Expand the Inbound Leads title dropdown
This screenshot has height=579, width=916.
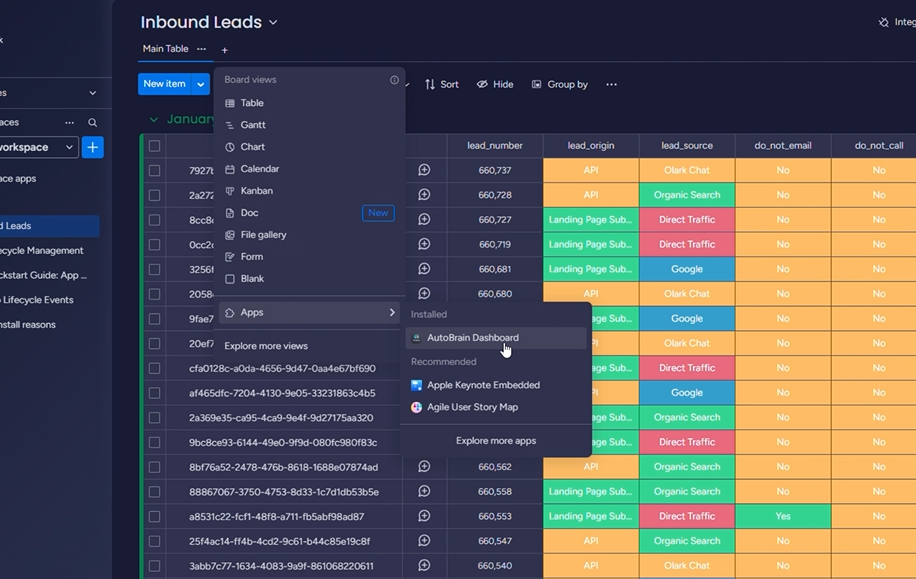point(273,23)
